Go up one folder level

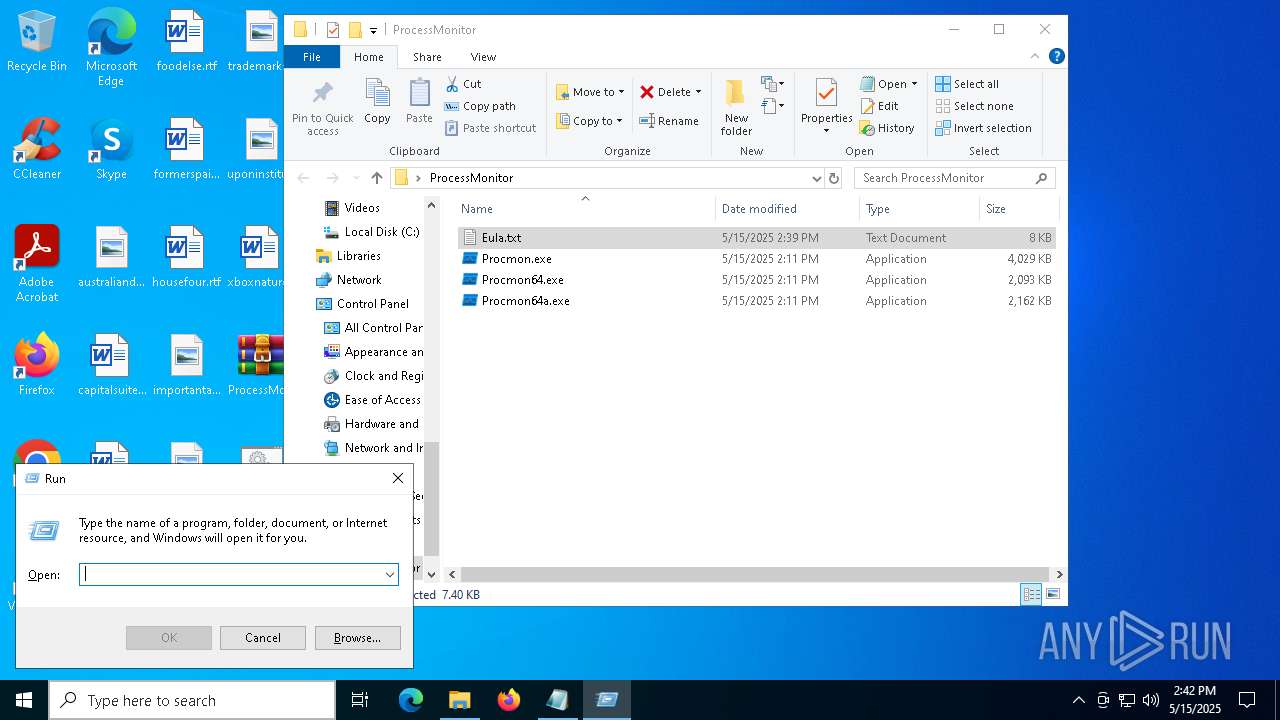click(376, 178)
